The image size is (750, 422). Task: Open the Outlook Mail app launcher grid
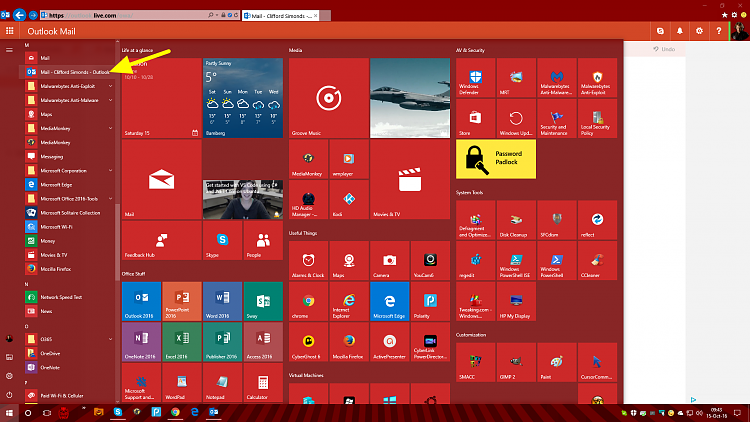(x=10, y=31)
